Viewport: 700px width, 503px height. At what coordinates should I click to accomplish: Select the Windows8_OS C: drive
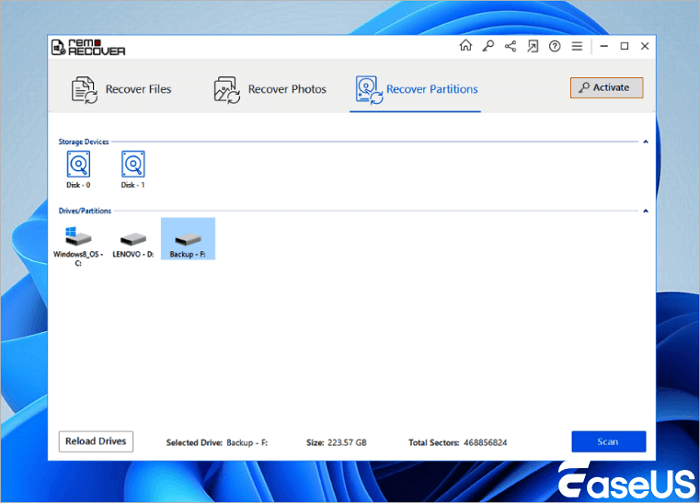click(78, 245)
